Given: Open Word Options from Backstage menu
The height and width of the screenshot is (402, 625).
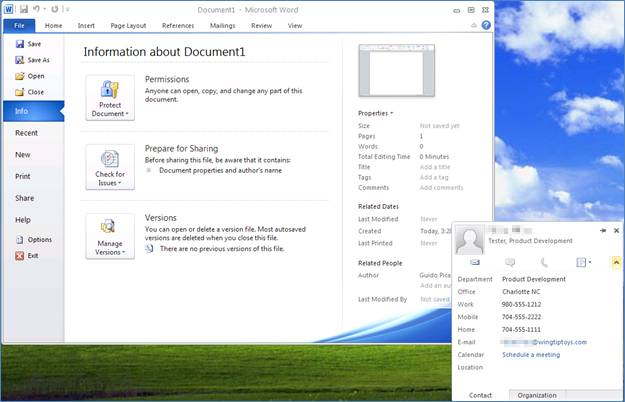Looking at the screenshot, I should [x=33, y=239].
